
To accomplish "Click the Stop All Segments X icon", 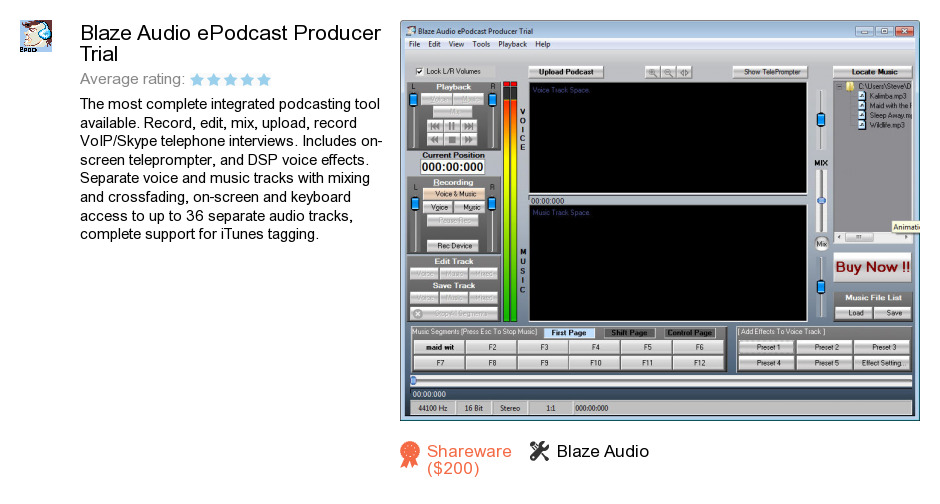I will 418,313.
